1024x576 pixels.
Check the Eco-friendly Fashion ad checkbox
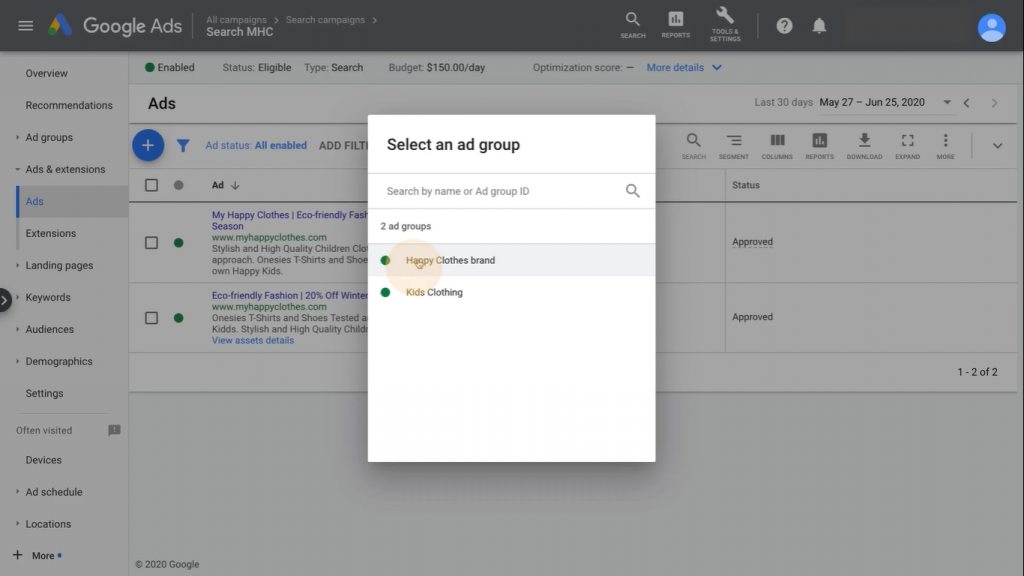152,318
